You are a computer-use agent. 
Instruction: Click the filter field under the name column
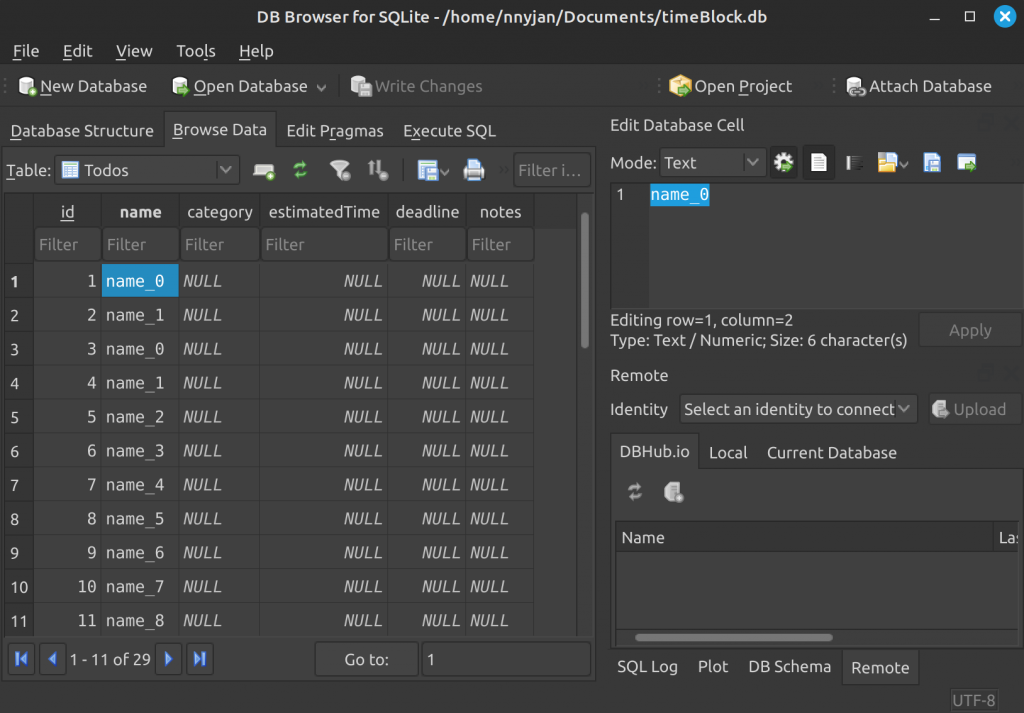[x=140, y=244]
